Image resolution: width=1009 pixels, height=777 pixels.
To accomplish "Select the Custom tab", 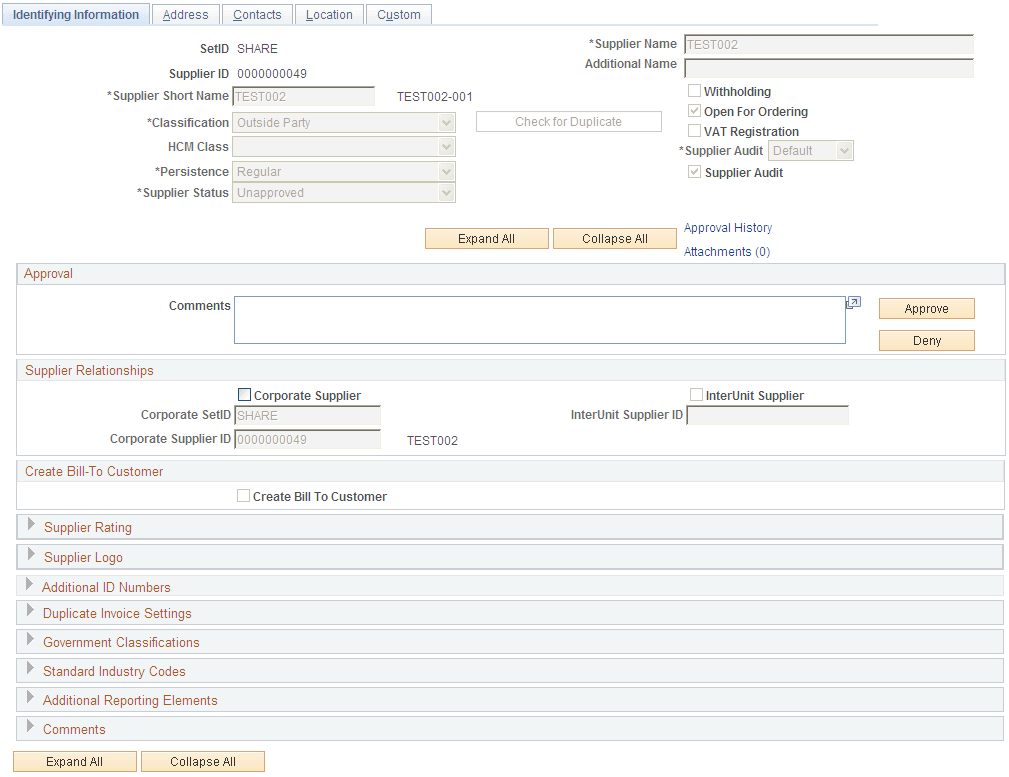I will (x=398, y=14).
